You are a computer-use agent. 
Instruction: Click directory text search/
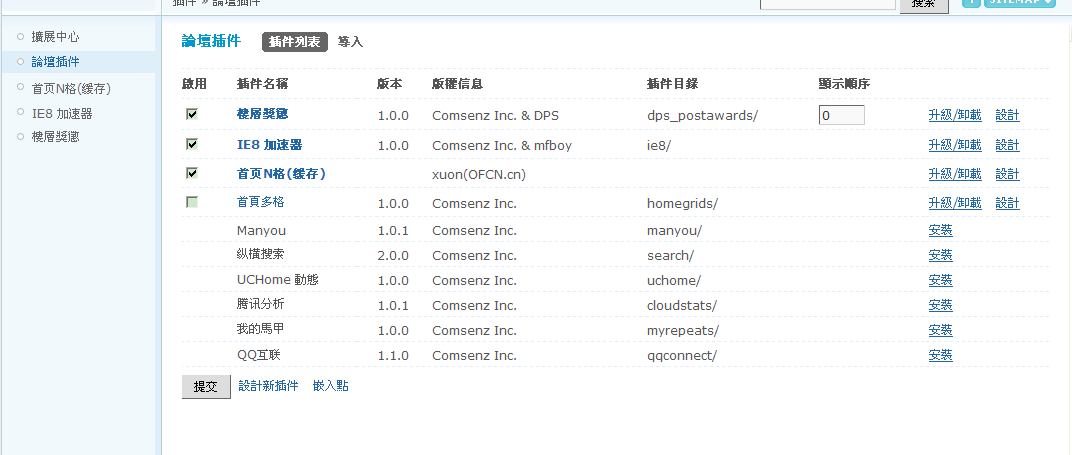(671, 256)
